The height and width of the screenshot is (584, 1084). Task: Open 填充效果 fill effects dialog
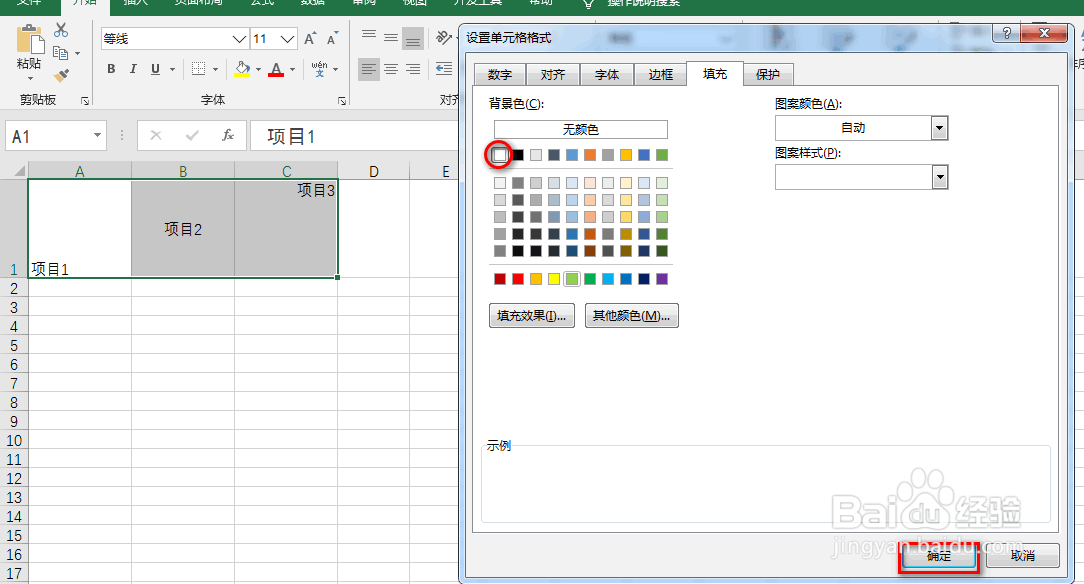point(532,316)
